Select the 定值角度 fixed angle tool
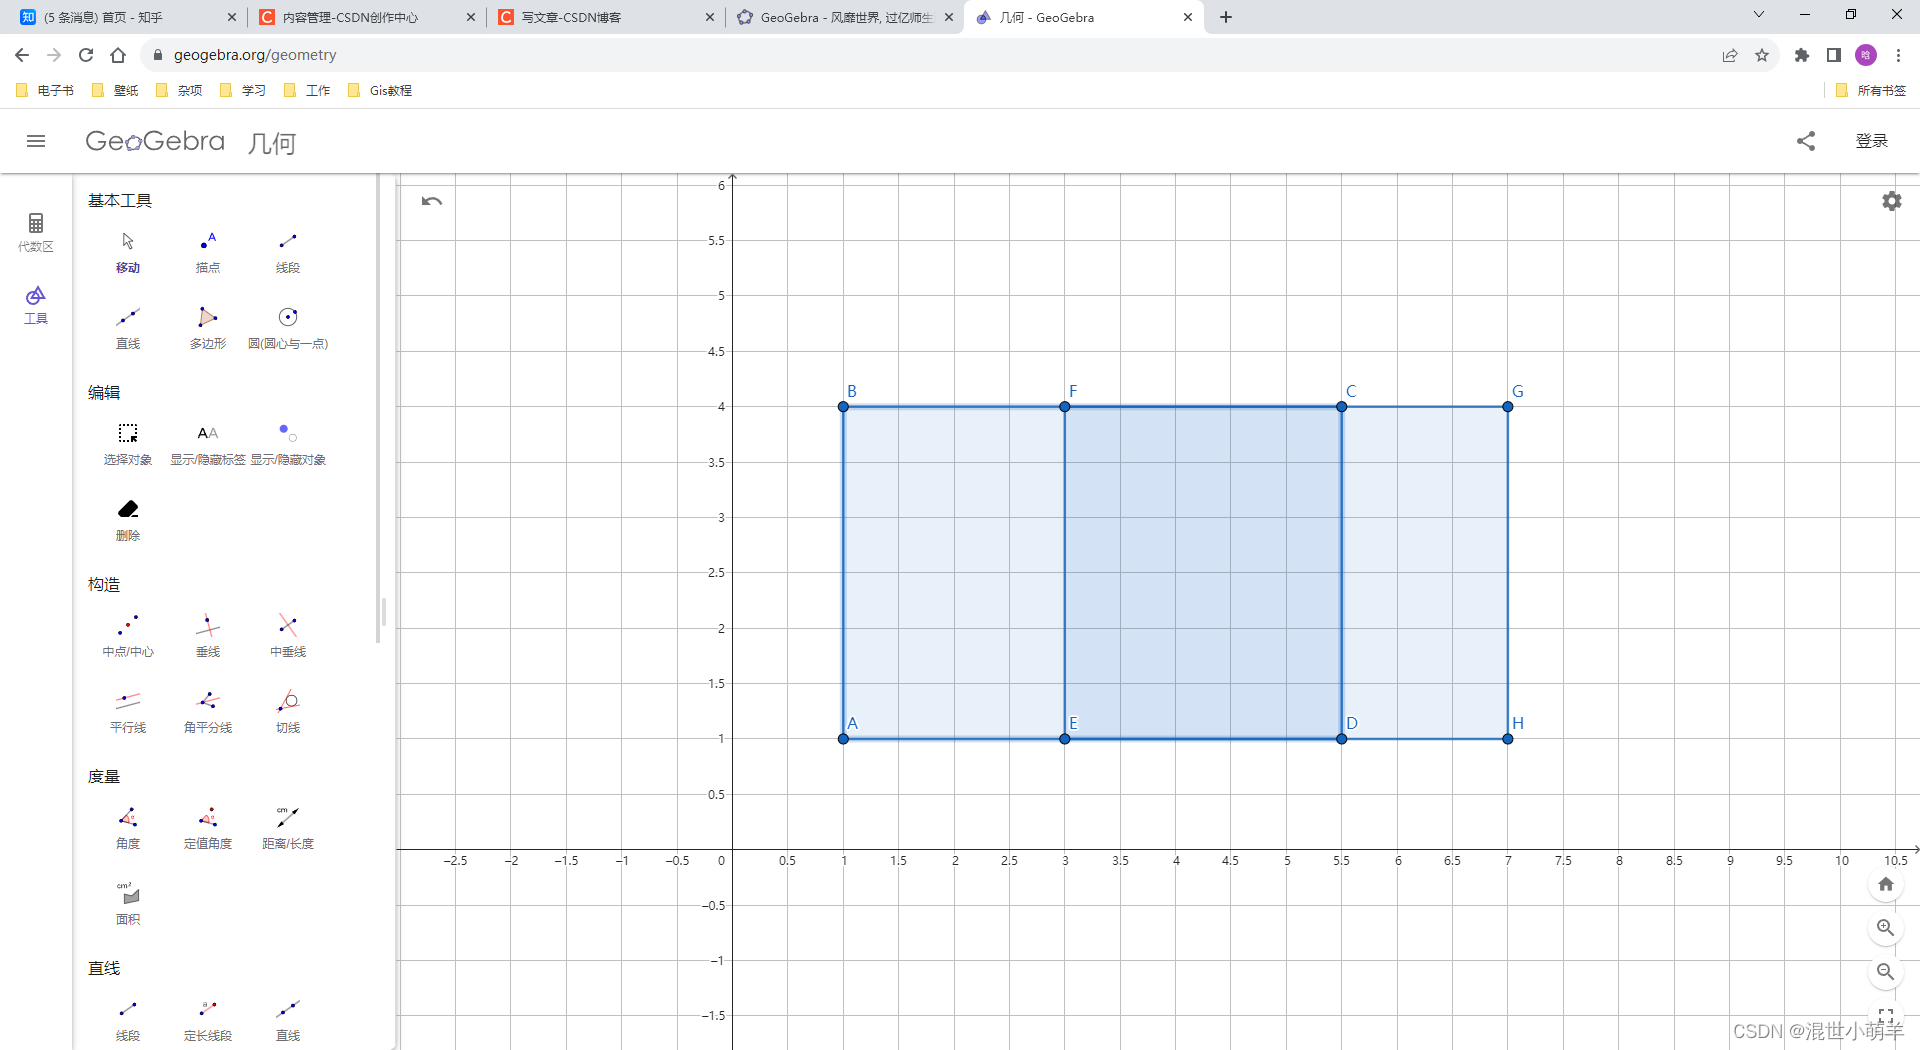The height and width of the screenshot is (1050, 1920). pos(208,828)
